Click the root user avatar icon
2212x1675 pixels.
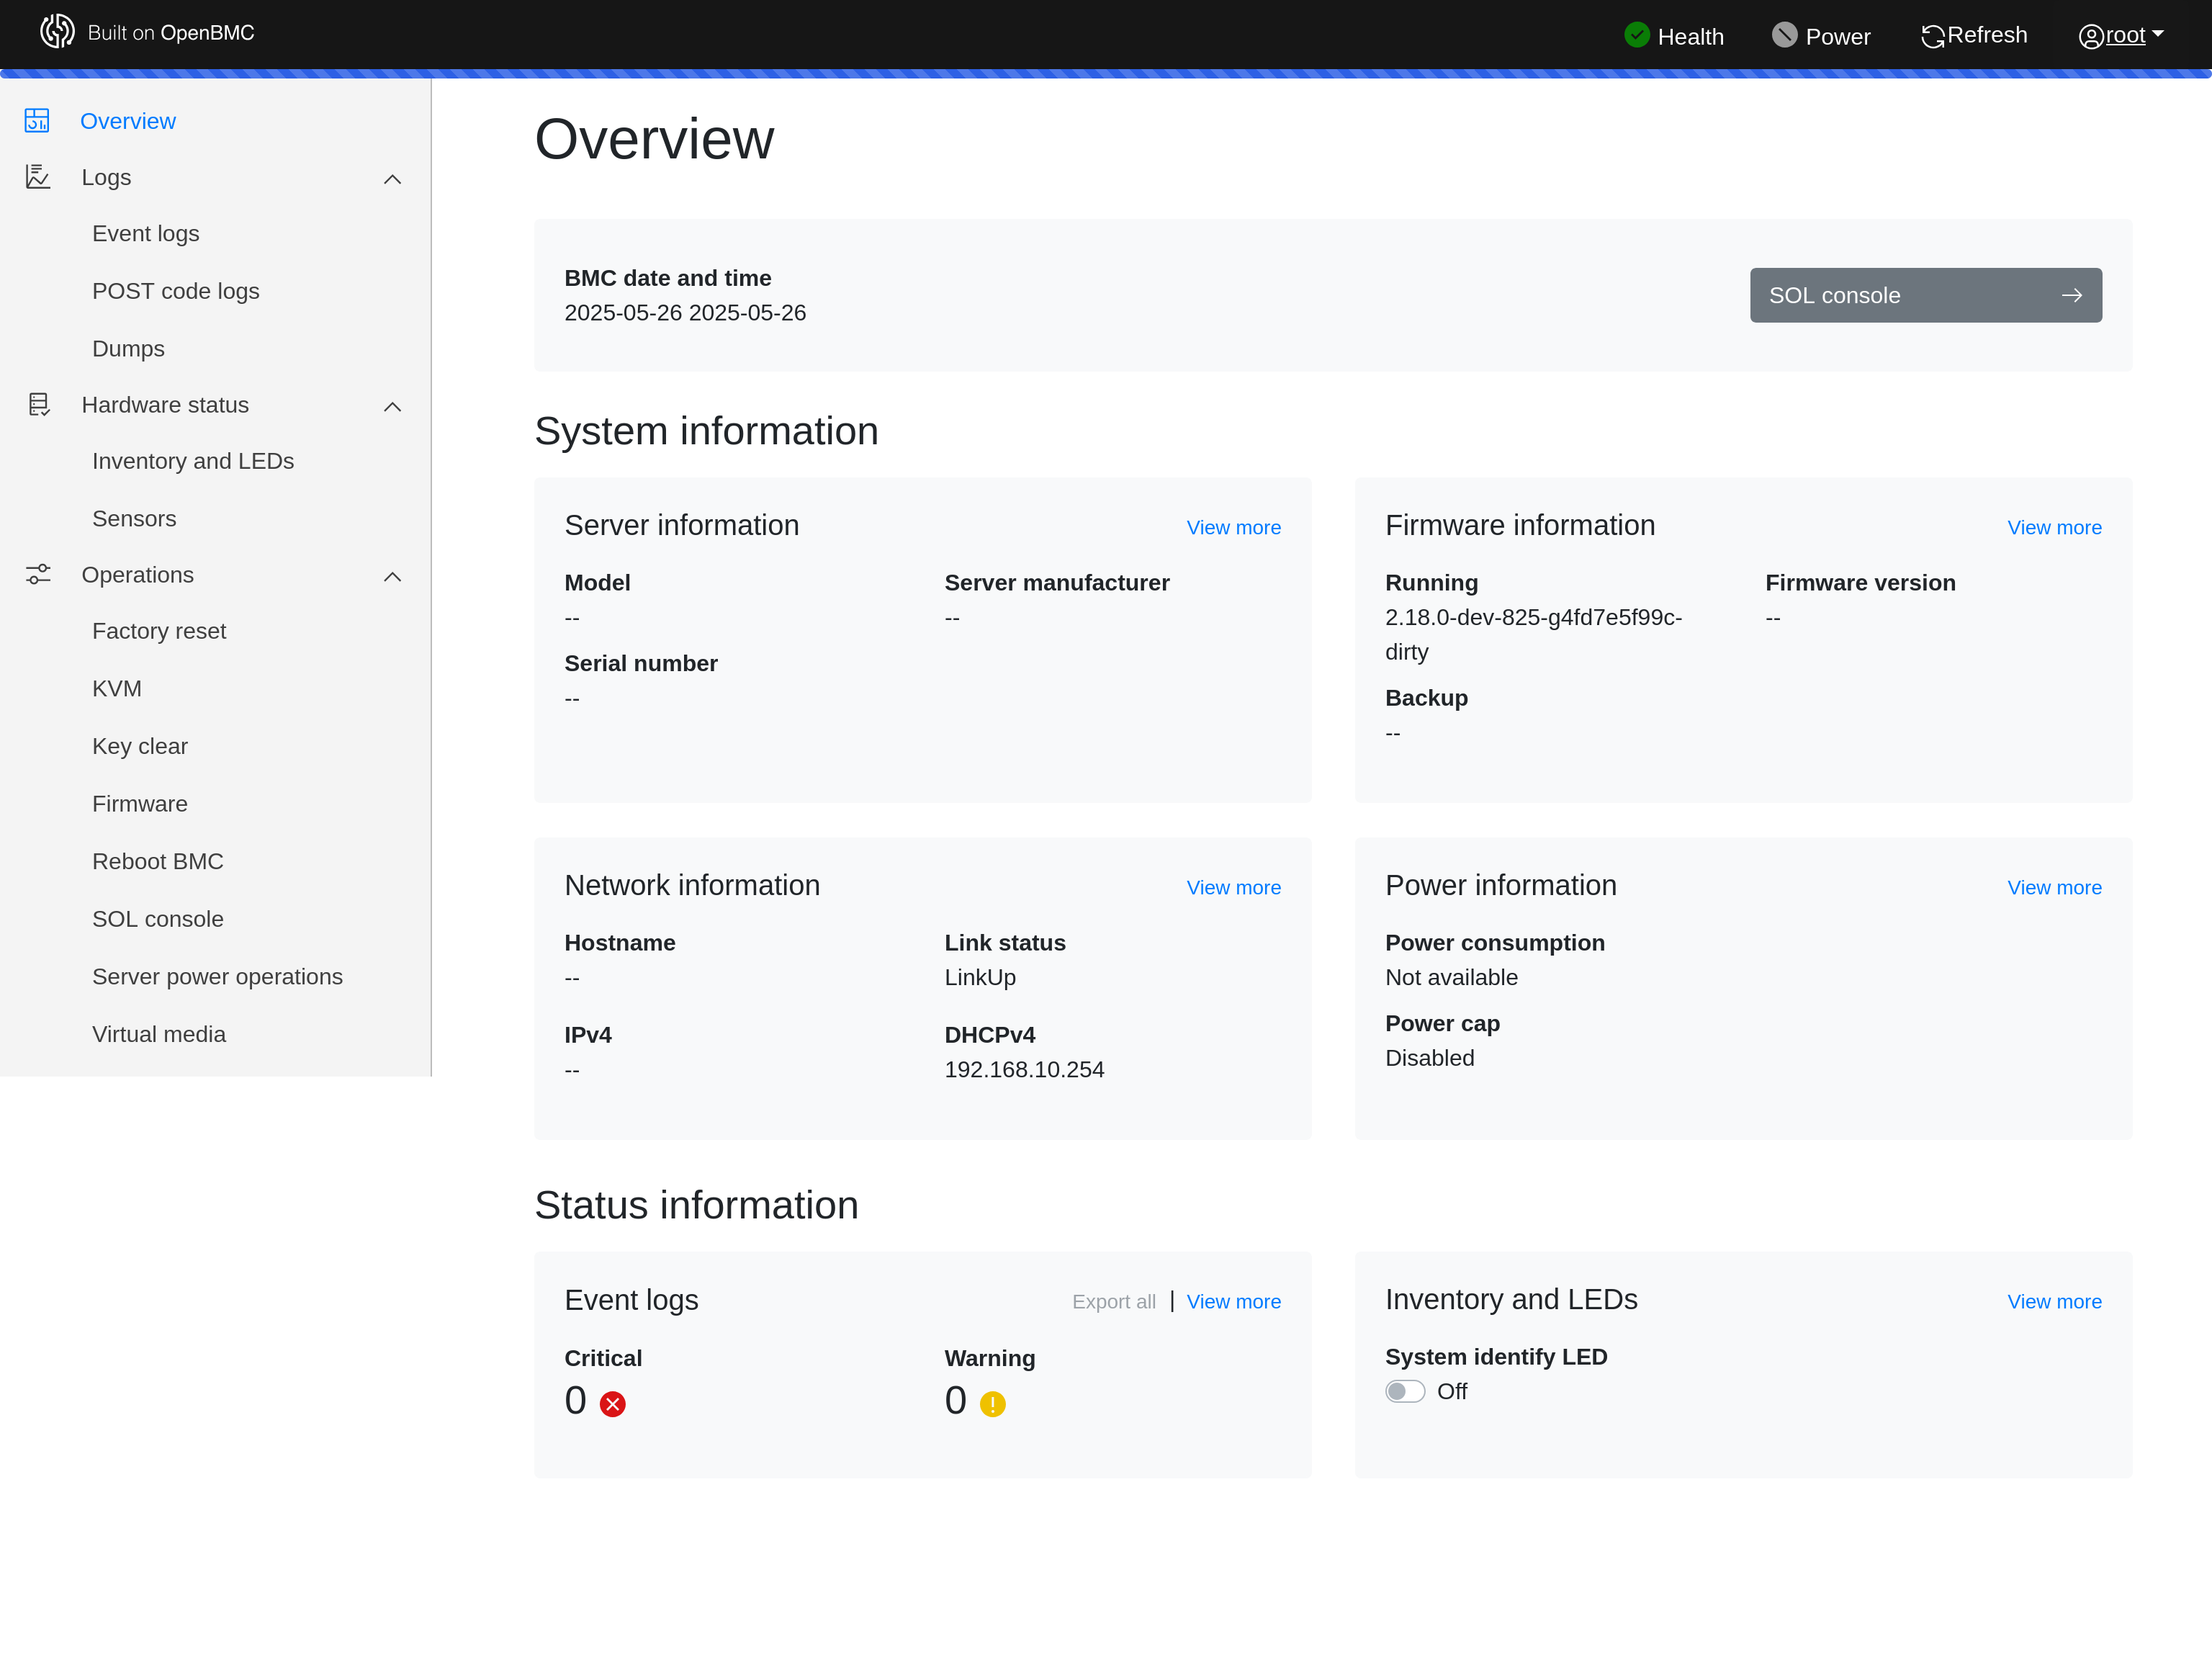[2091, 37]
